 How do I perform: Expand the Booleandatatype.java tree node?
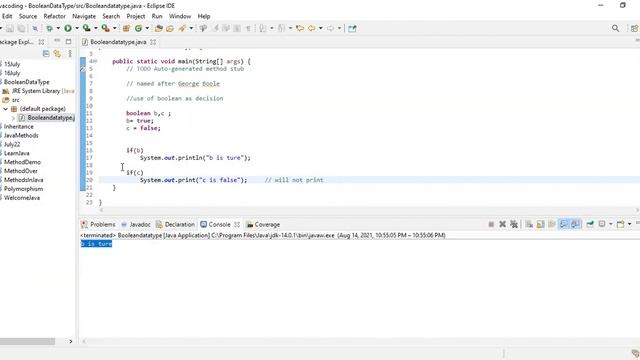(13, 118)
